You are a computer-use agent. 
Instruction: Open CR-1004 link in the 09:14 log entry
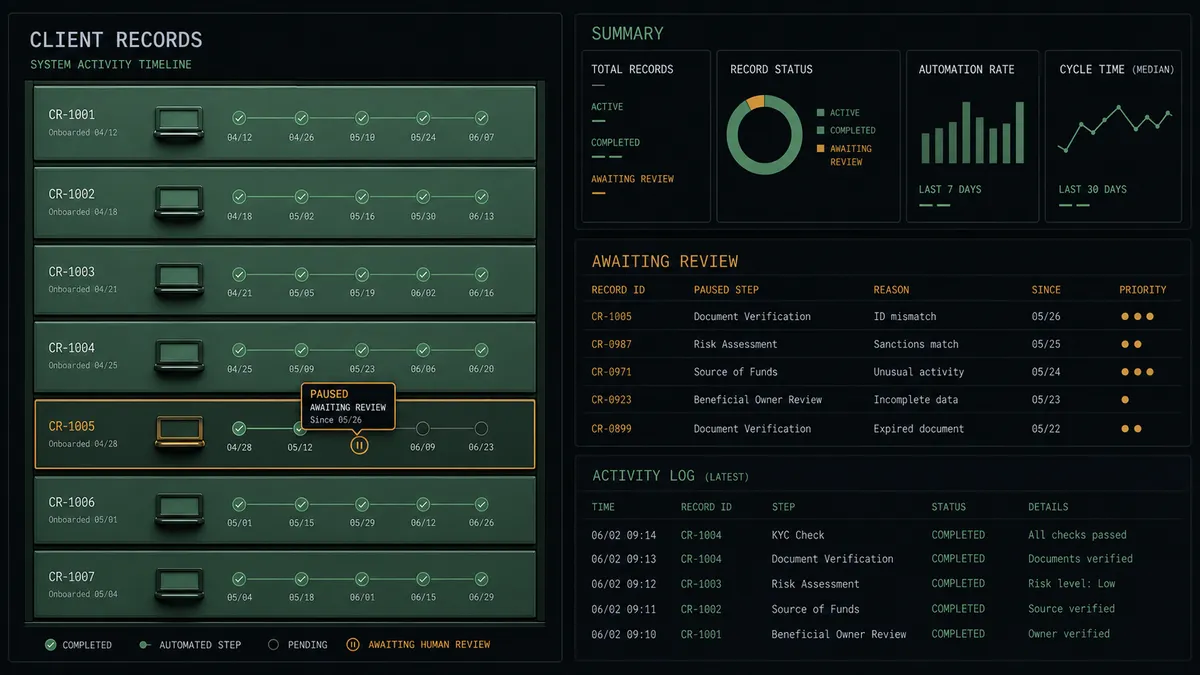pos(701,535)
